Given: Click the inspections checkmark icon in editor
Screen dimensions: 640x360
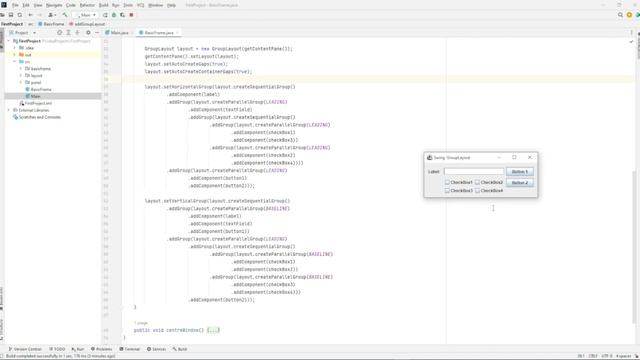Looking at the screenshot, I should pos(631,42).
